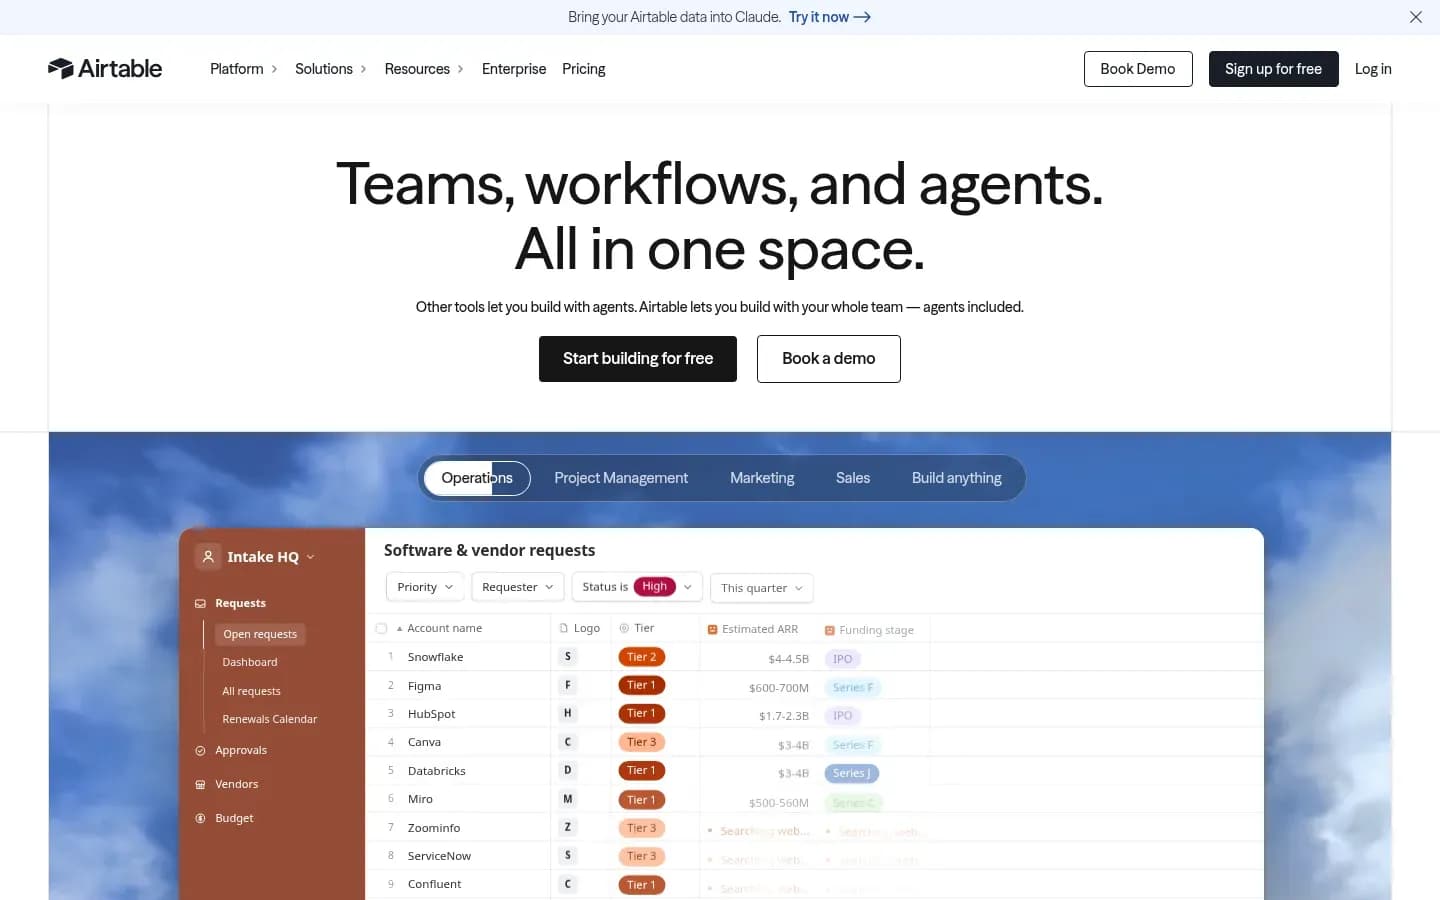Image resolution: width=1440 pixels, height=900 pixels.
Task: Switch to the Marketing tab
Action: pos(762,478)
